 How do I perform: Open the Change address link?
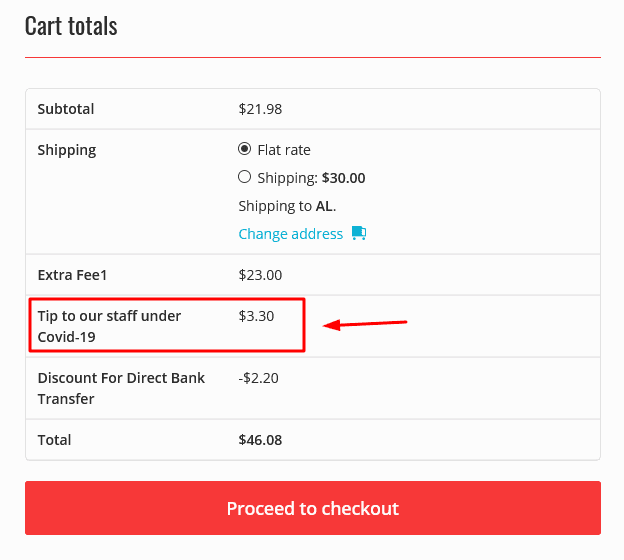(x=291, y=234)
